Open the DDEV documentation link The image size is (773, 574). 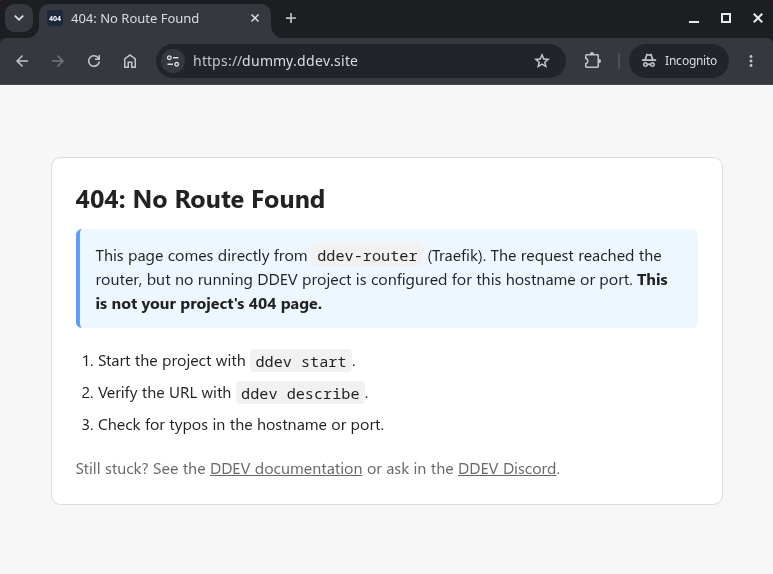tap(286, 468)
